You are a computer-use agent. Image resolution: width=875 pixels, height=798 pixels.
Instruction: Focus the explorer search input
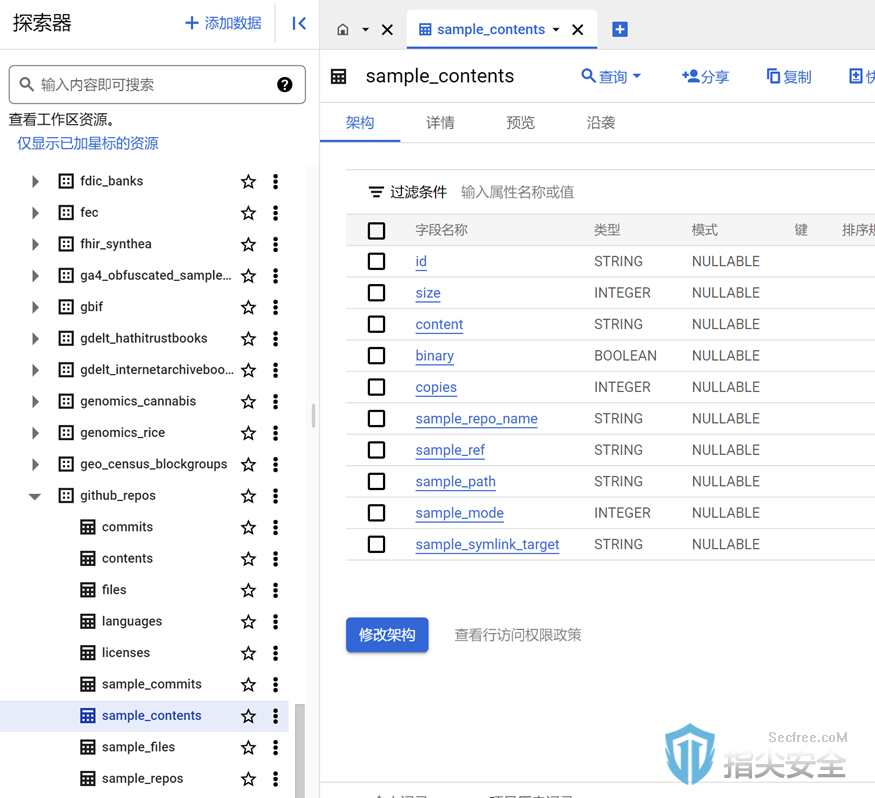pyautogui.click(x=157, y=84)
